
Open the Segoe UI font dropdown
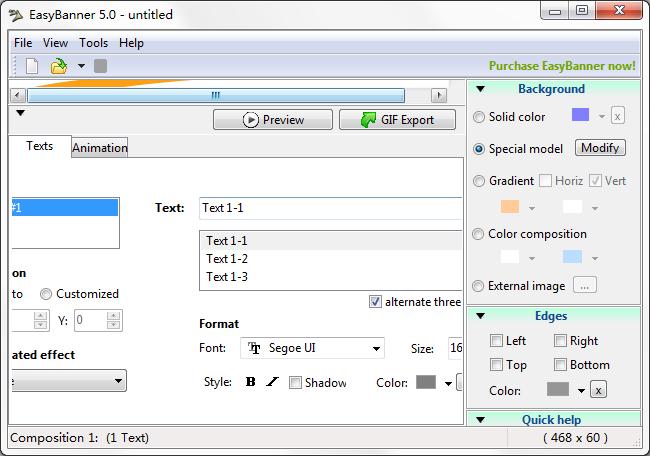click(312, 348)
